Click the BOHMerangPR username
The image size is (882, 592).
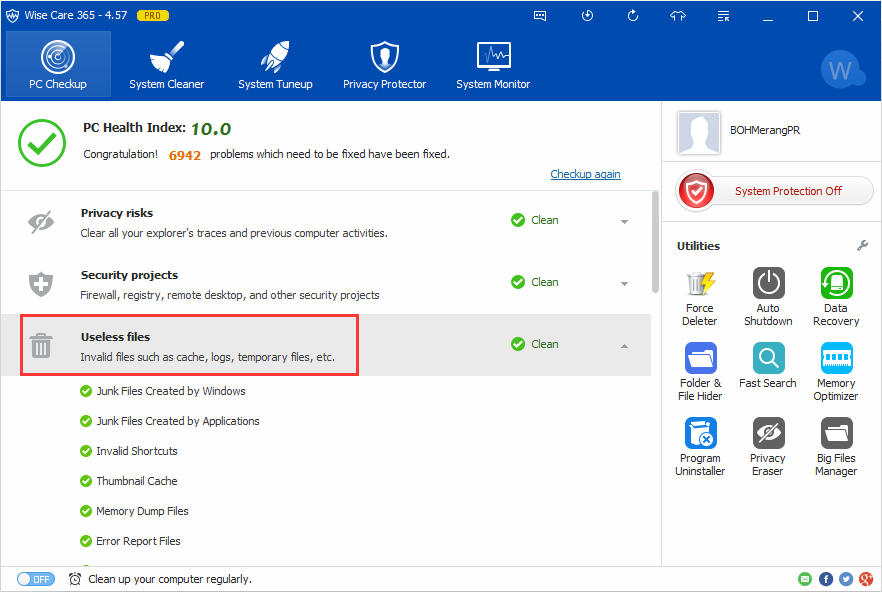click(765, 130)
